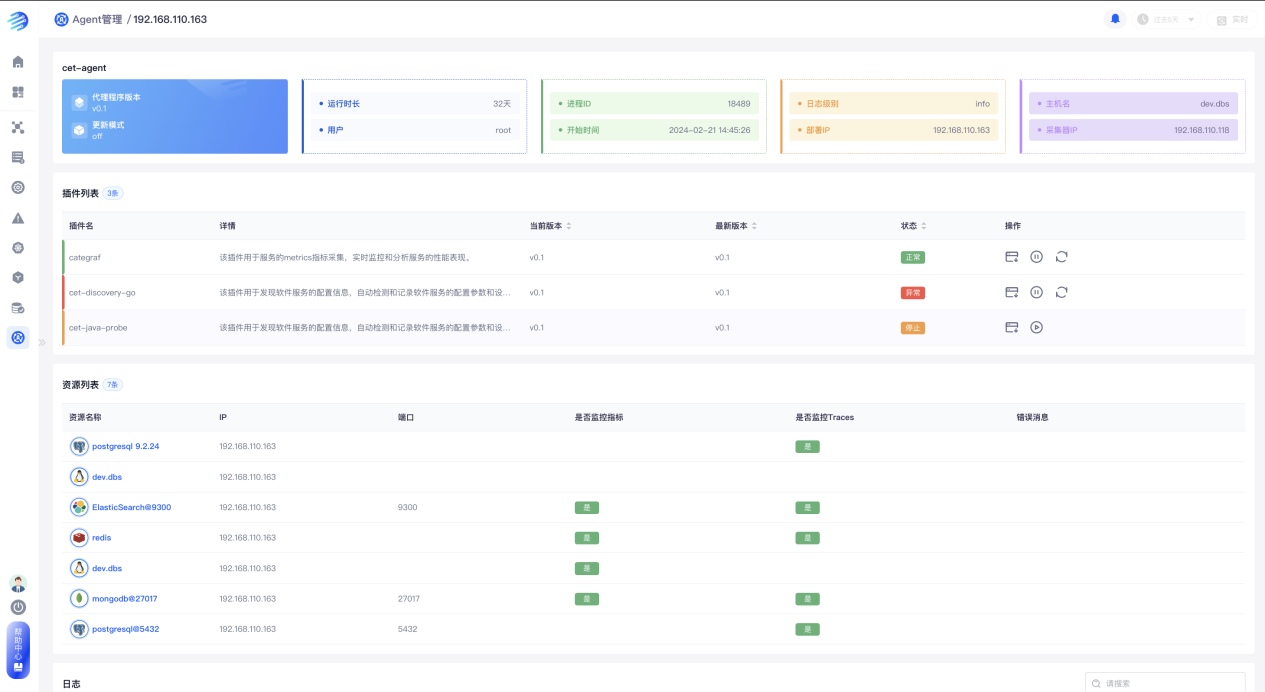
Task: Open the ElasticSearch@9300 resource link
Action: pos(131,507)
